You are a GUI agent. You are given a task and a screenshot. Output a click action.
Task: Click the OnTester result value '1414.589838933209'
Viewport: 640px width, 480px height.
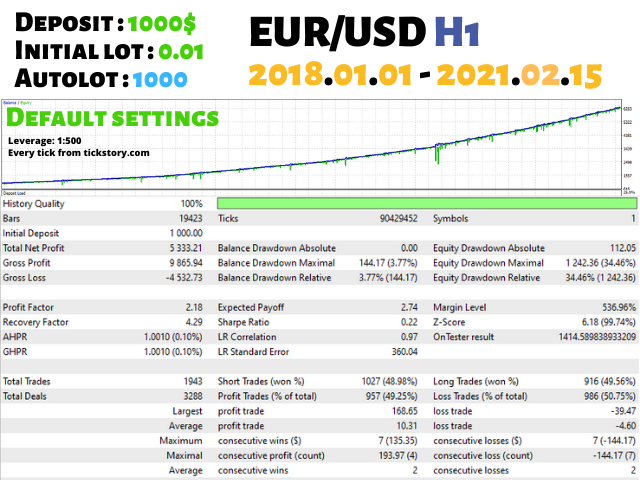pyautogui.click(x=597, y=337)
